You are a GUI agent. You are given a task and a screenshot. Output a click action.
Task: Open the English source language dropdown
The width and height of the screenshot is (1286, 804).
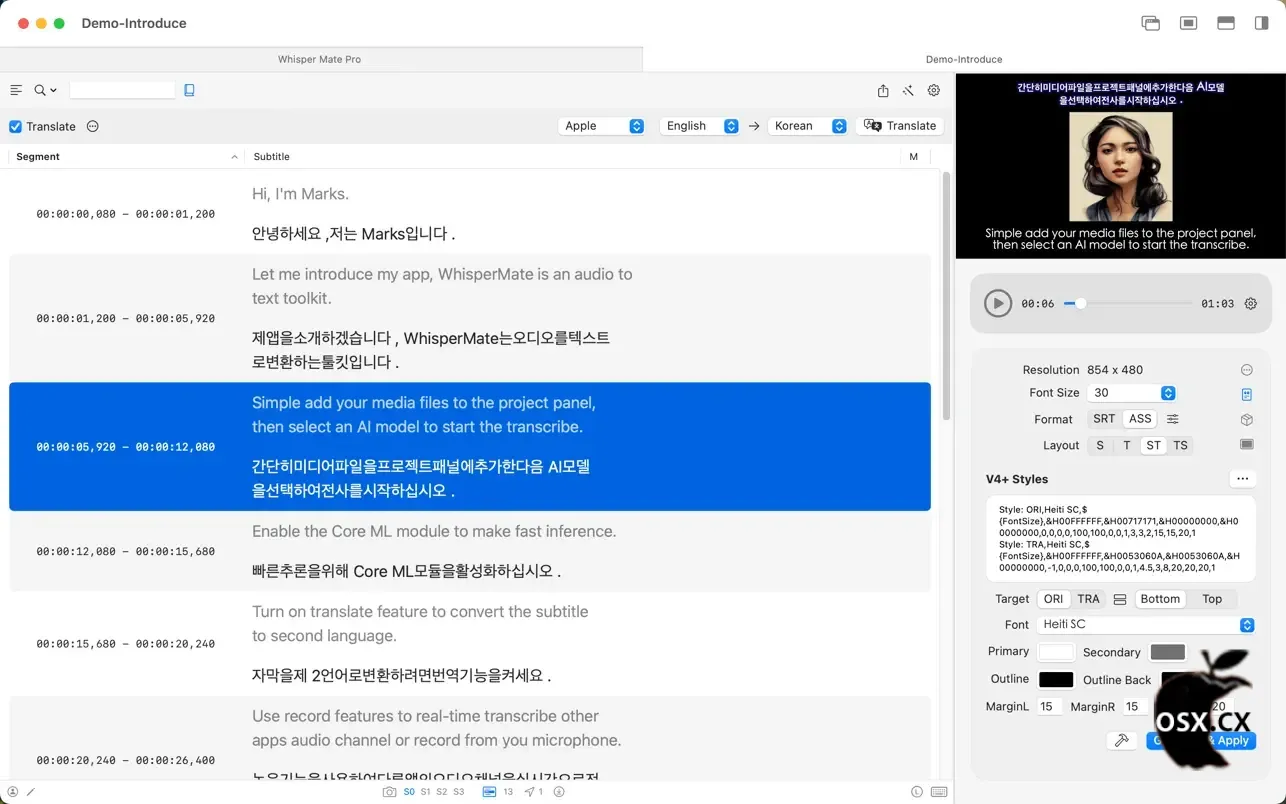click(x=700, y=126)
